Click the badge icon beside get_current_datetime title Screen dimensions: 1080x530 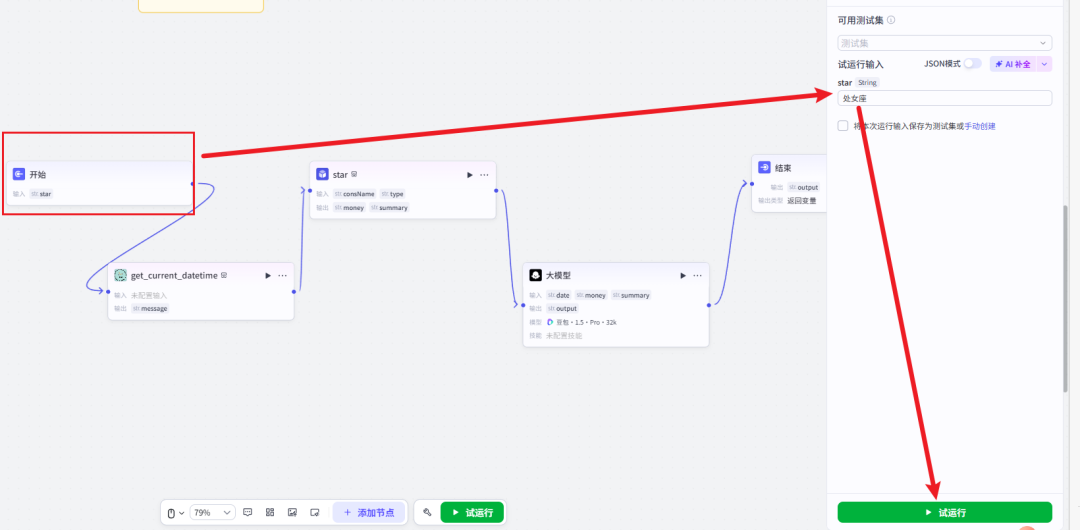coord(224,275)
